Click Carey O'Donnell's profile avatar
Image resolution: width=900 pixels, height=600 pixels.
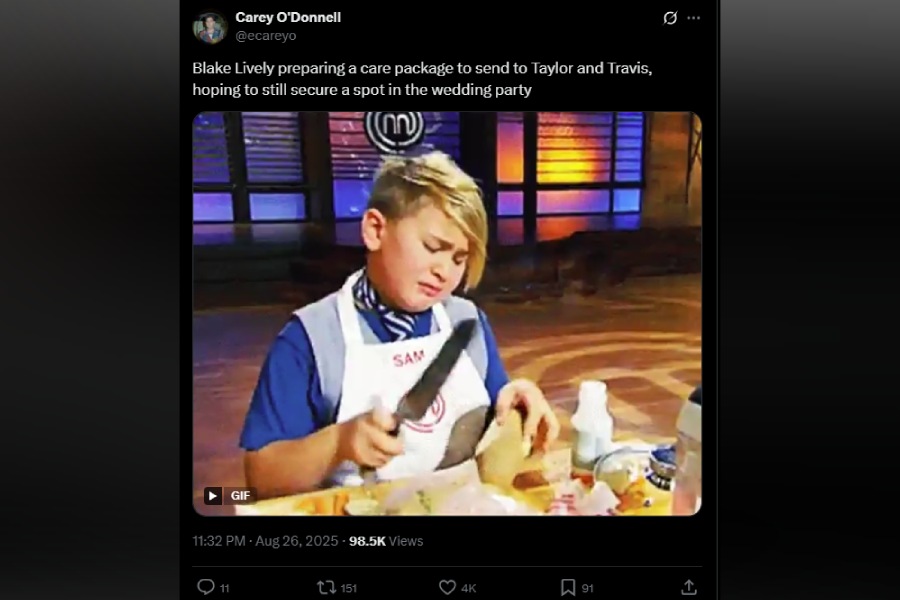[210, 27]
